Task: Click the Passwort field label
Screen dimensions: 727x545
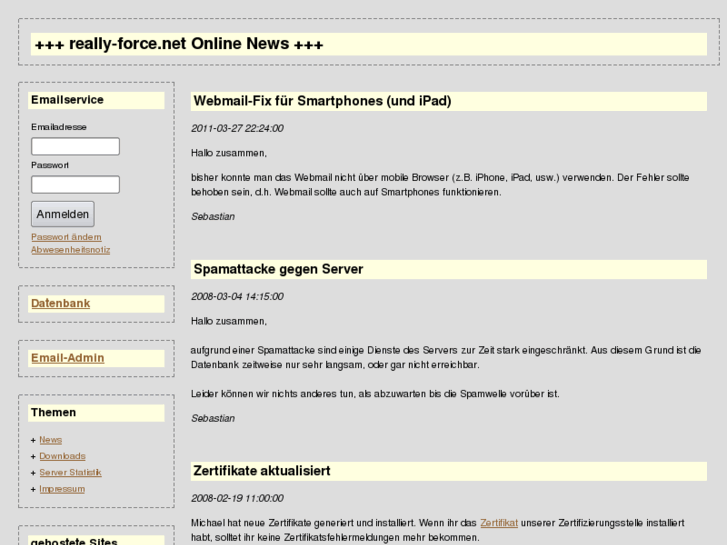Action: [x=50, y=165]
